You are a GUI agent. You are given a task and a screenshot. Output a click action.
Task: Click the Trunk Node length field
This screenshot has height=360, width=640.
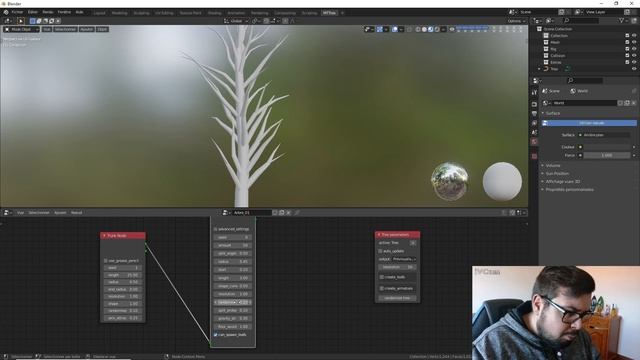123,275
